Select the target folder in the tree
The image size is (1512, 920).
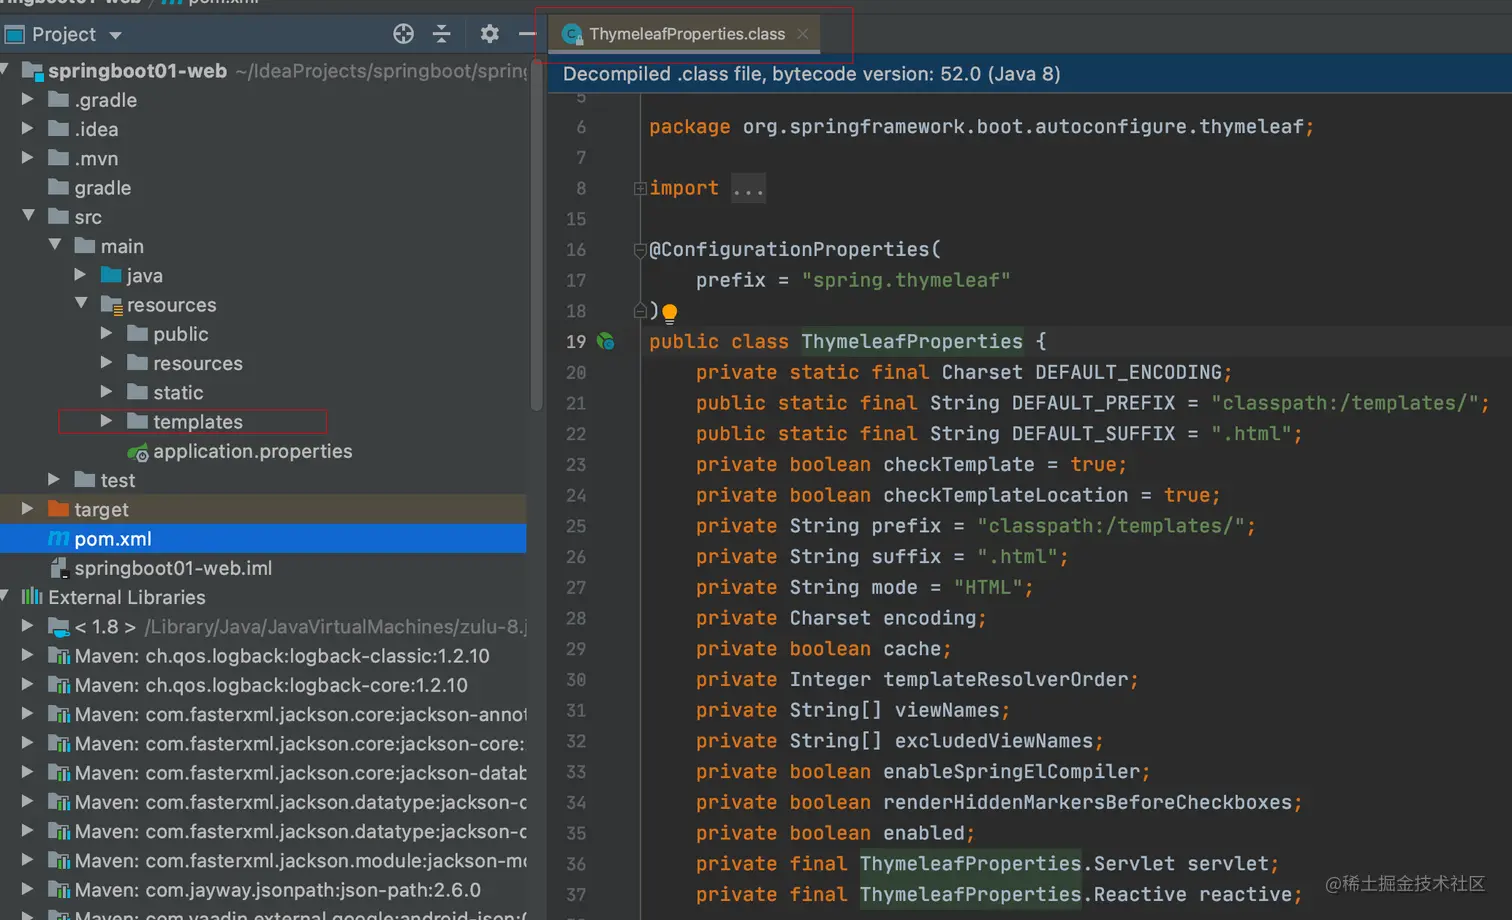point(101,510)
